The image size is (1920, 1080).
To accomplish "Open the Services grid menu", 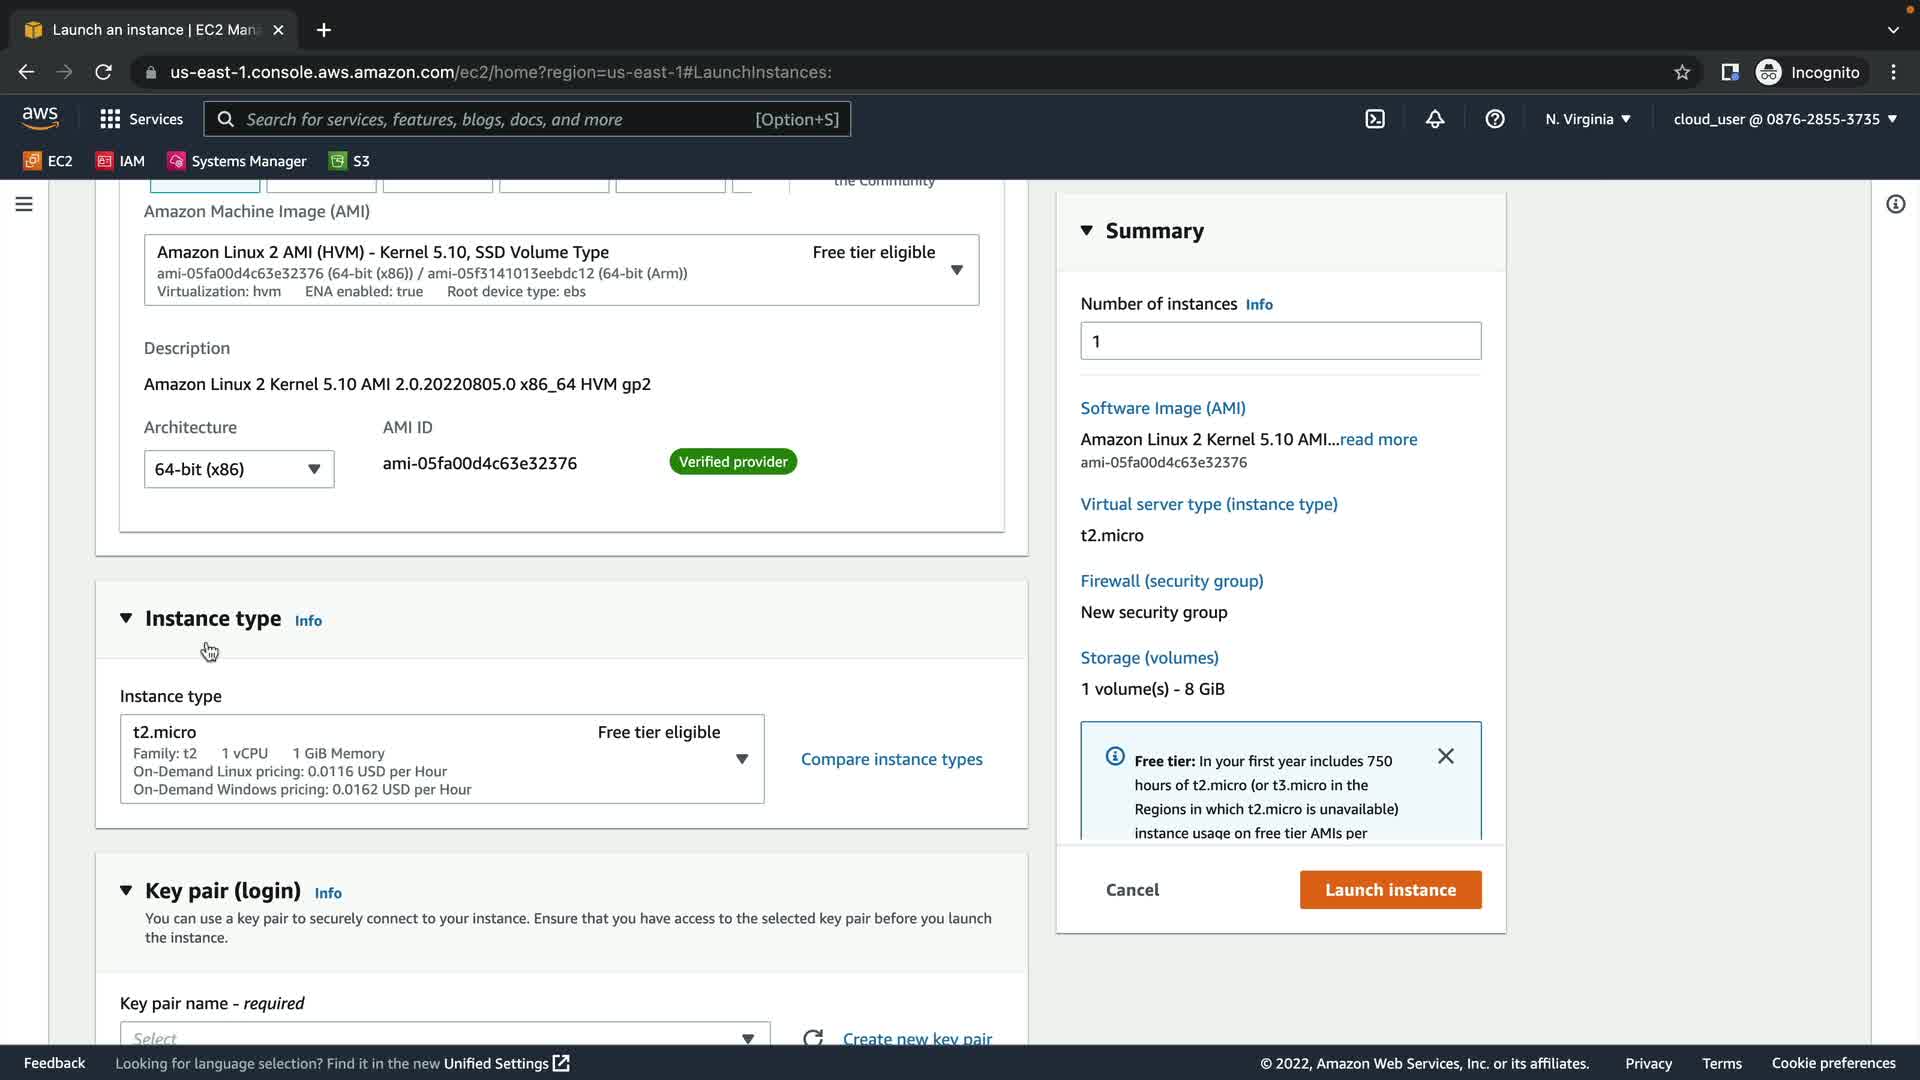I will (141, 119).
